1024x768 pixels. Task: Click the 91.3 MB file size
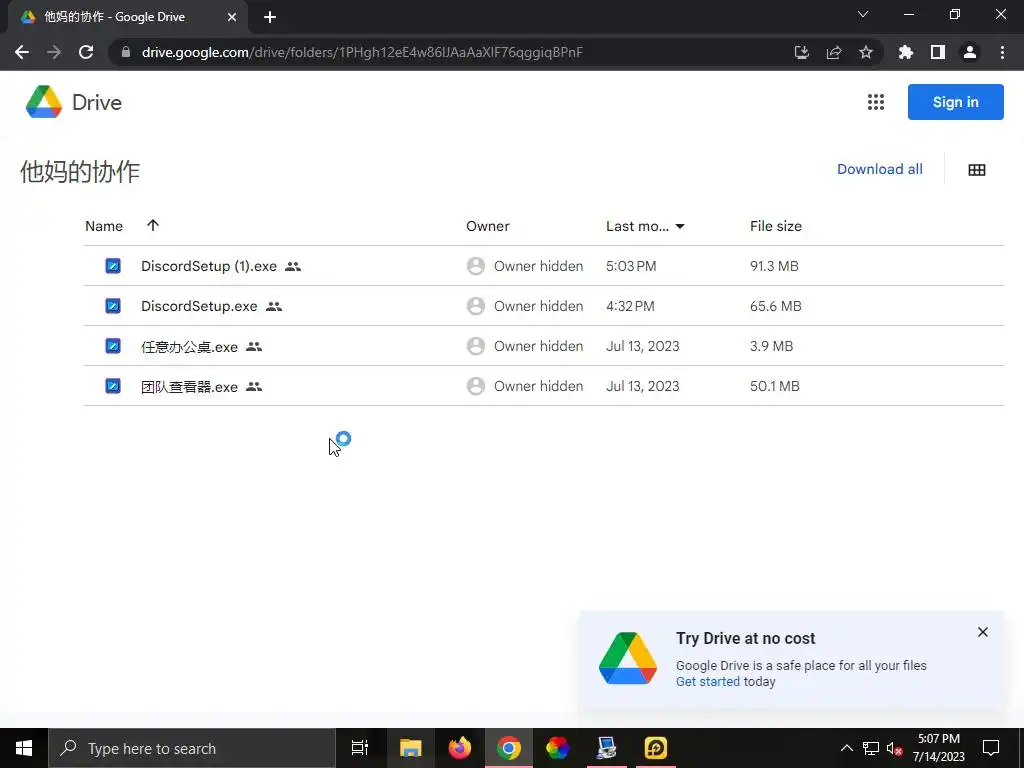click(x=774, y=266)
